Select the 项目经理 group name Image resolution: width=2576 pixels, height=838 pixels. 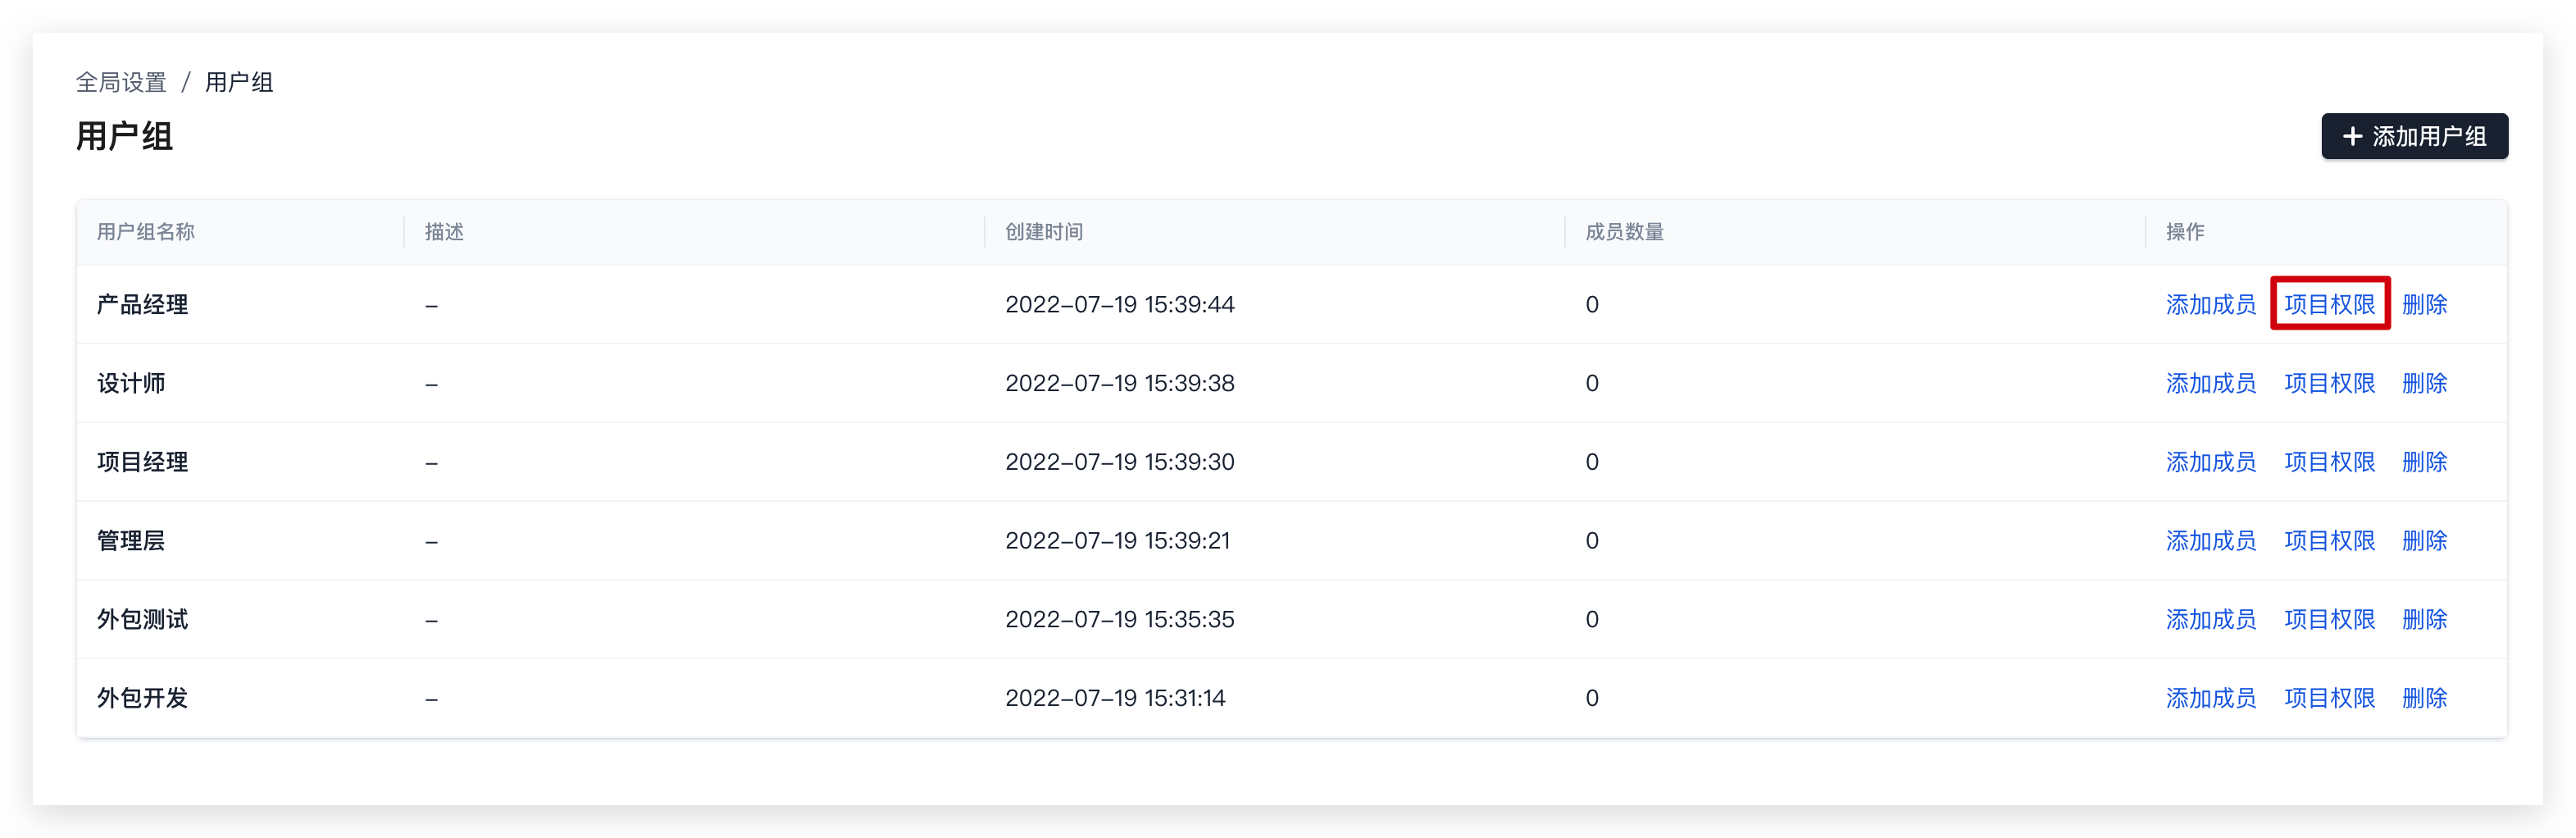142,462
